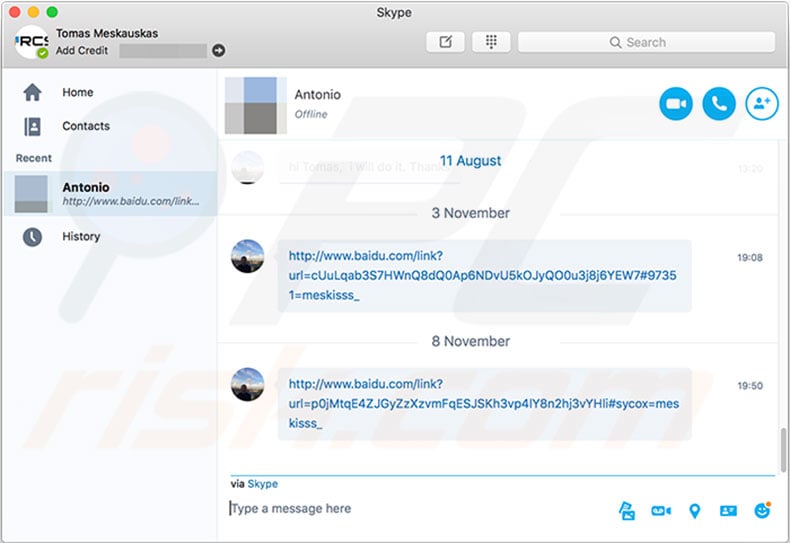This screenshot has width=790, height=543.
Task: Click the 11 August date header
Action: pos(471,161)
